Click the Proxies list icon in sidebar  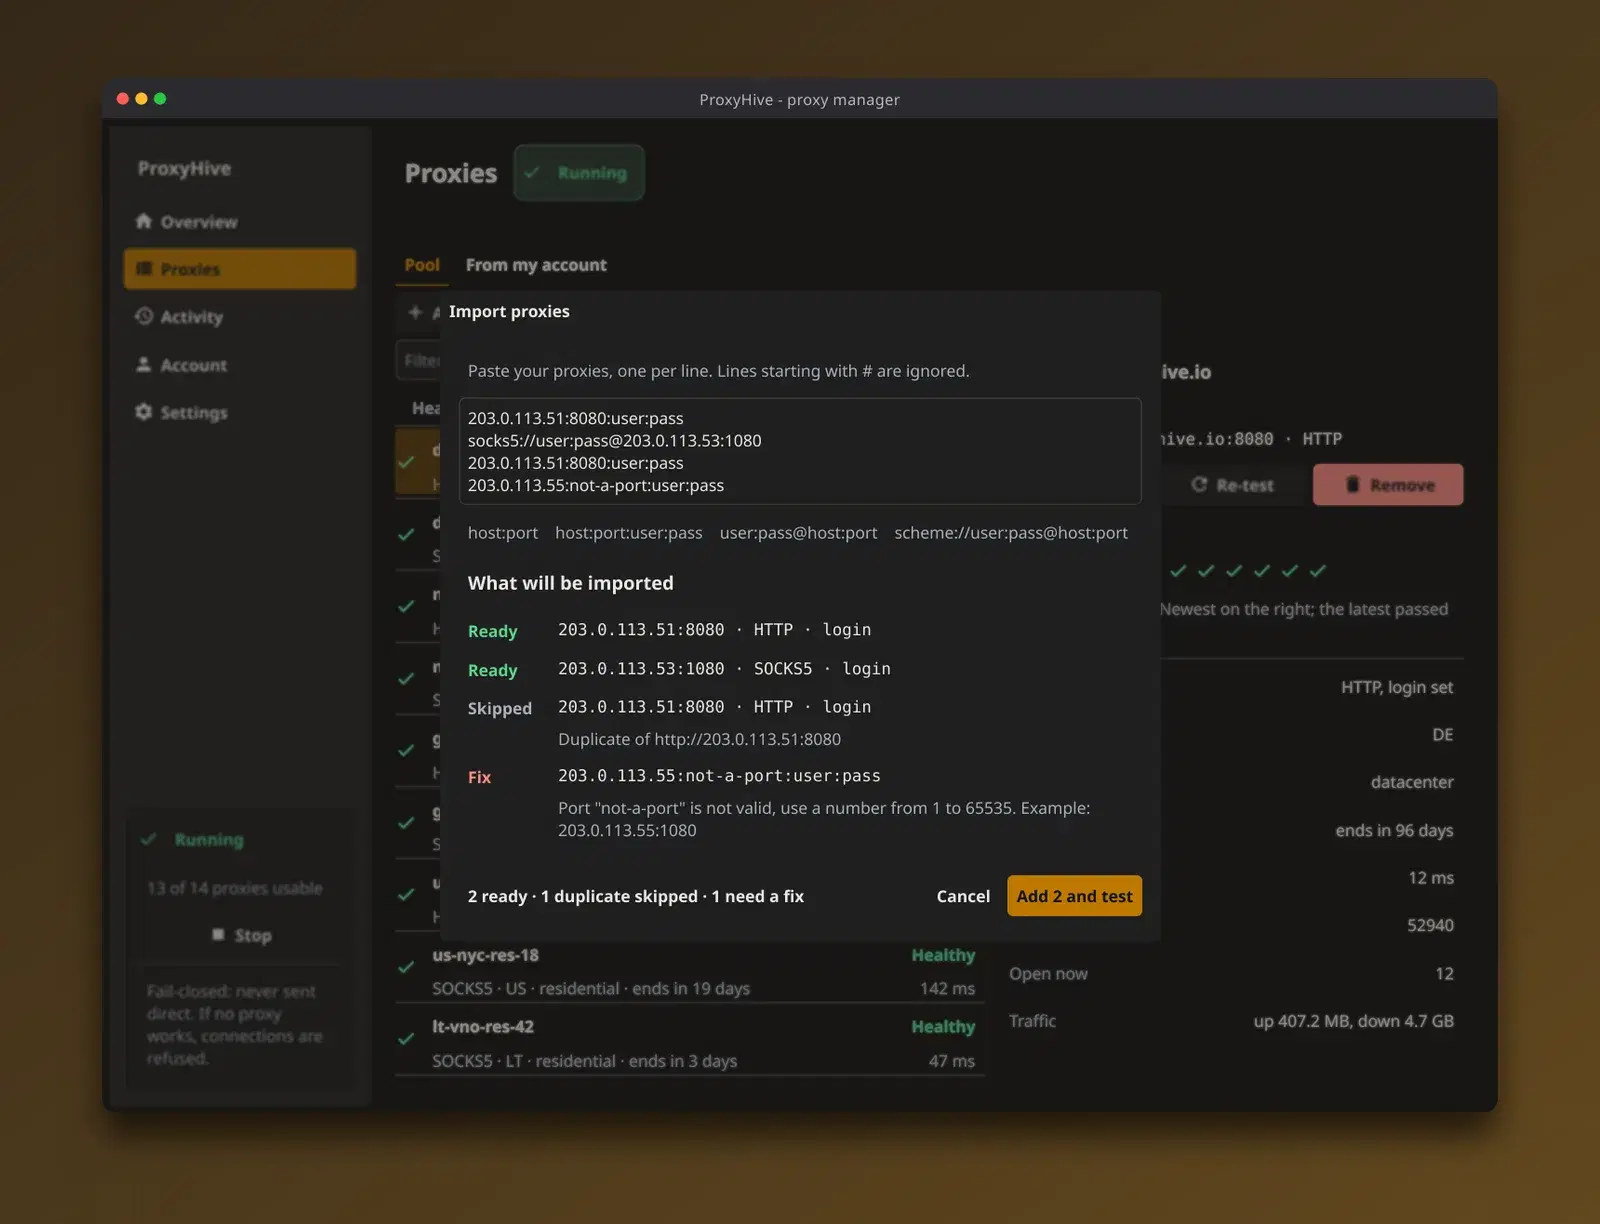tap(144, 269)
